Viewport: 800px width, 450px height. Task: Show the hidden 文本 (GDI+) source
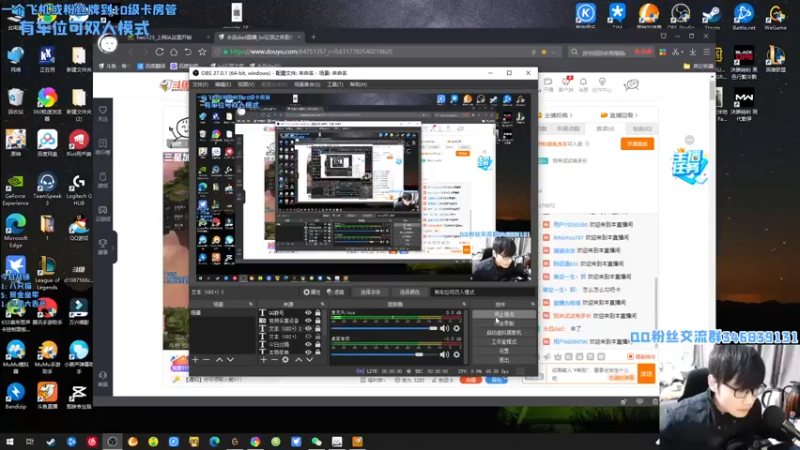[308, 336]
